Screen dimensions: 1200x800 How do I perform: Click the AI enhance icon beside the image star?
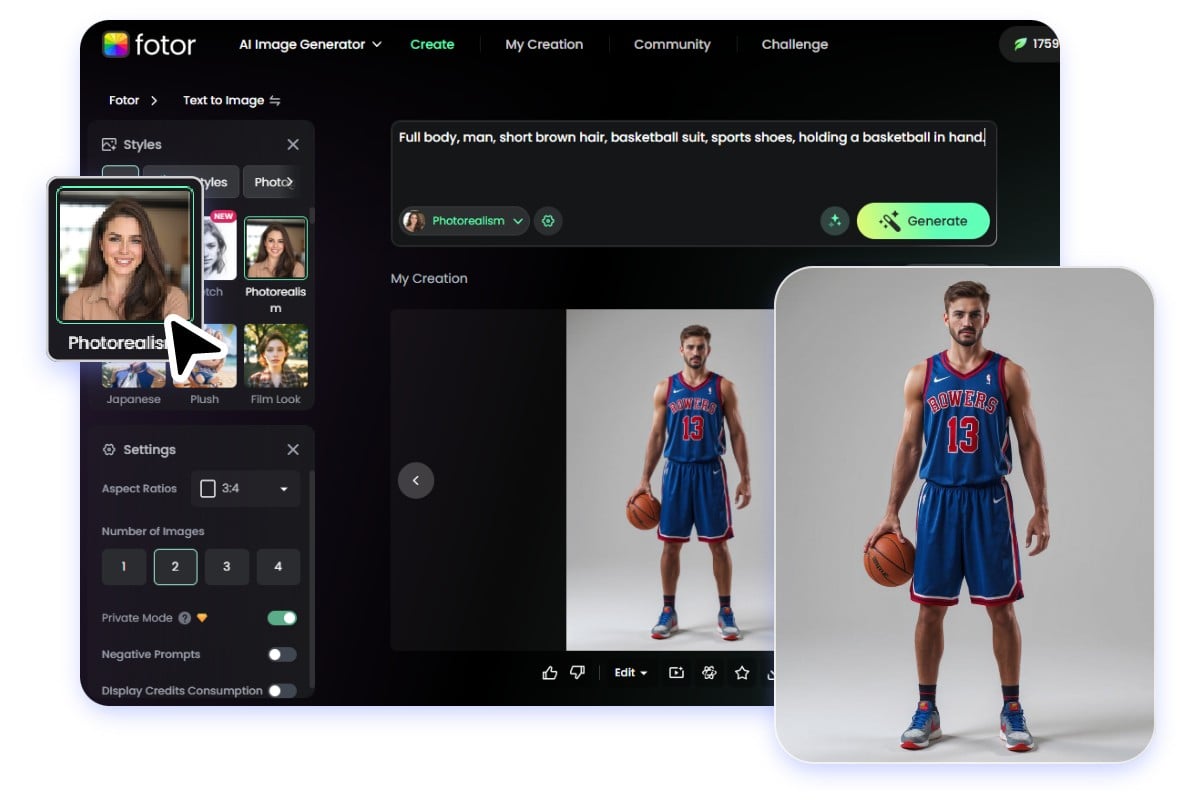(x=709, y=673)
